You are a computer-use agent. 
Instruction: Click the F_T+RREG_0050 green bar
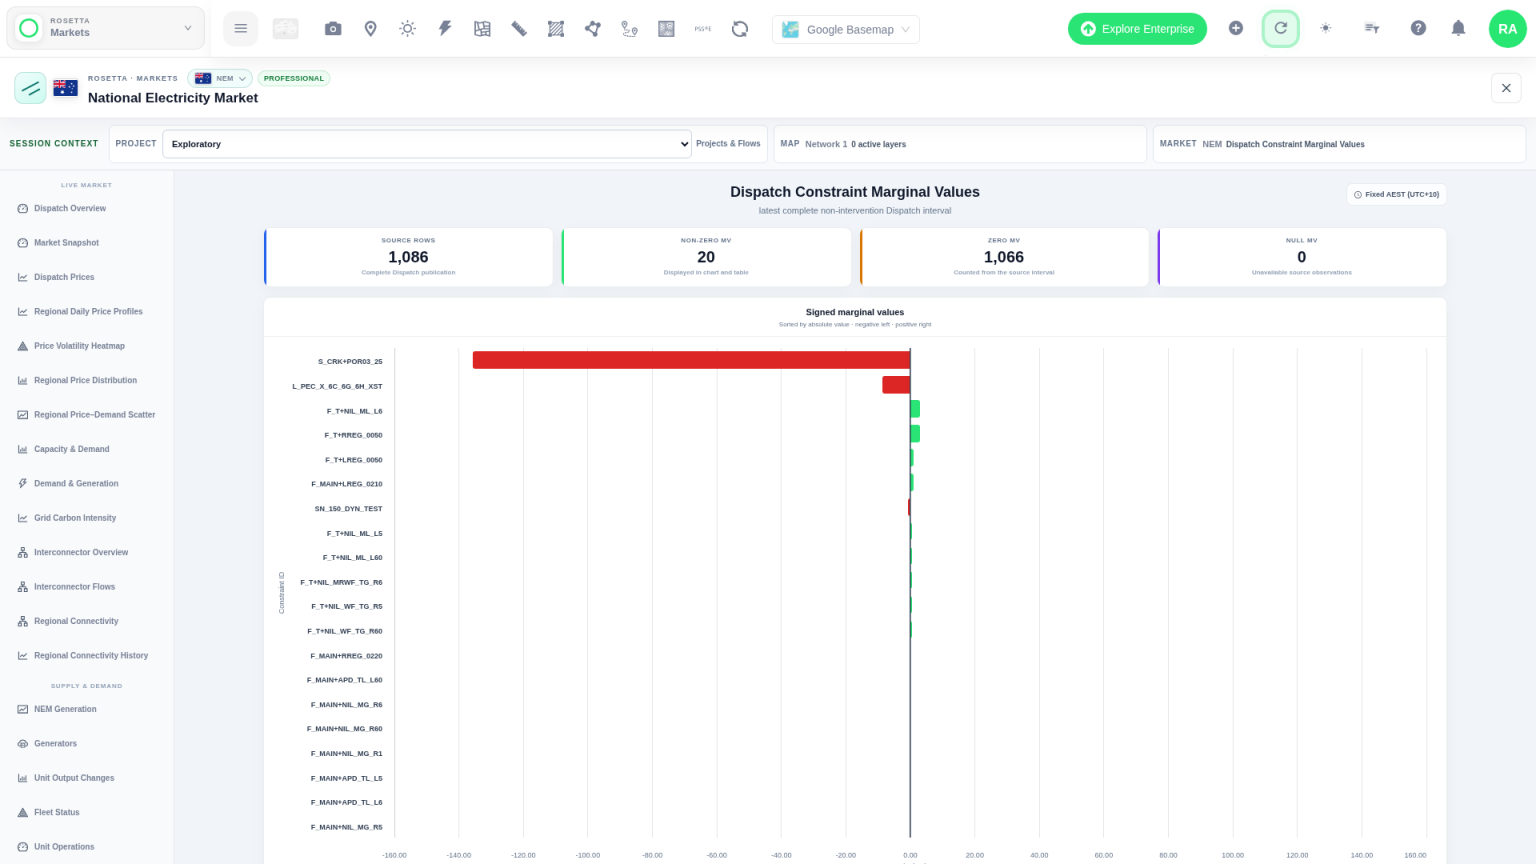point(915,434)
